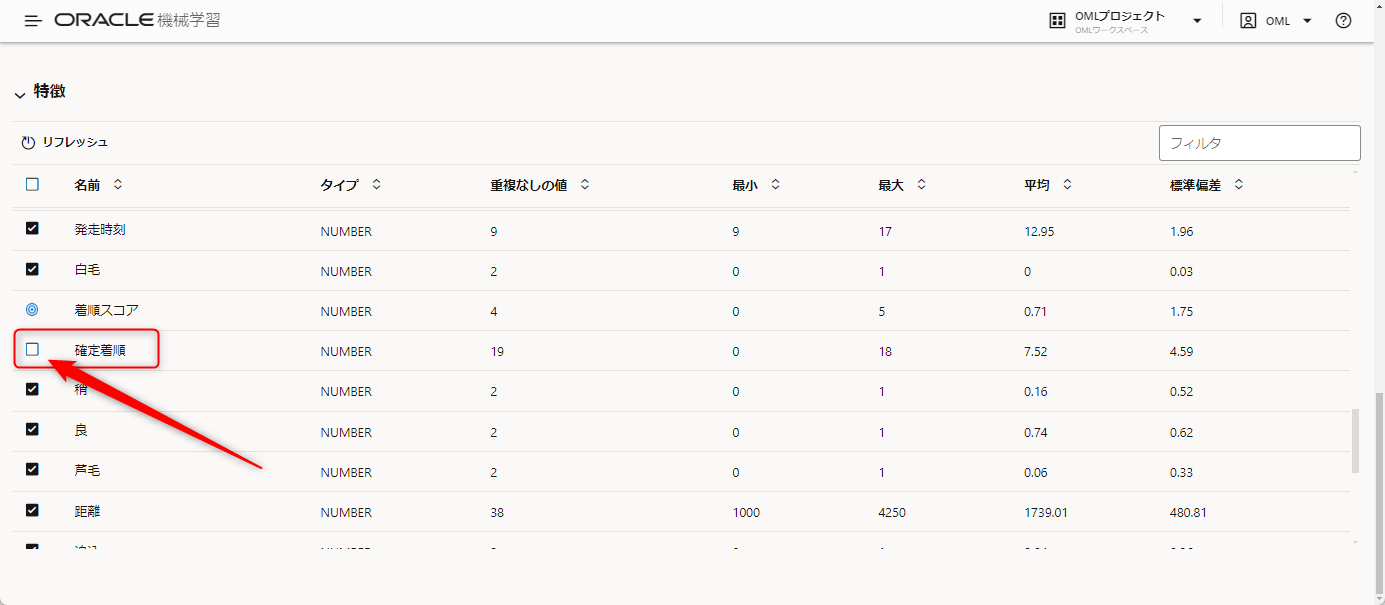1385x605 pixels.
Task: Click the min value 1000
Action: coord(746,513)
